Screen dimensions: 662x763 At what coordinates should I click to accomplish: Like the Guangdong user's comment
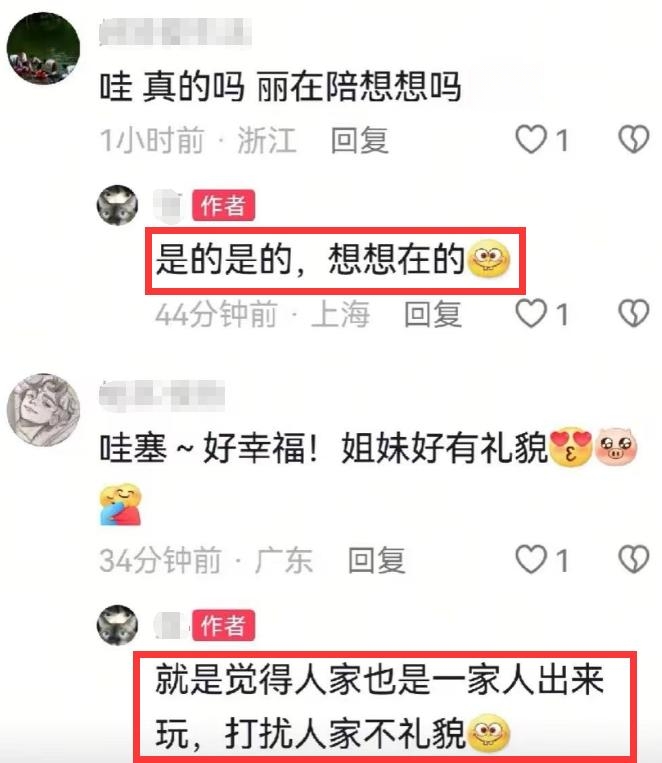pyautogui.click(x=531, y=559)
